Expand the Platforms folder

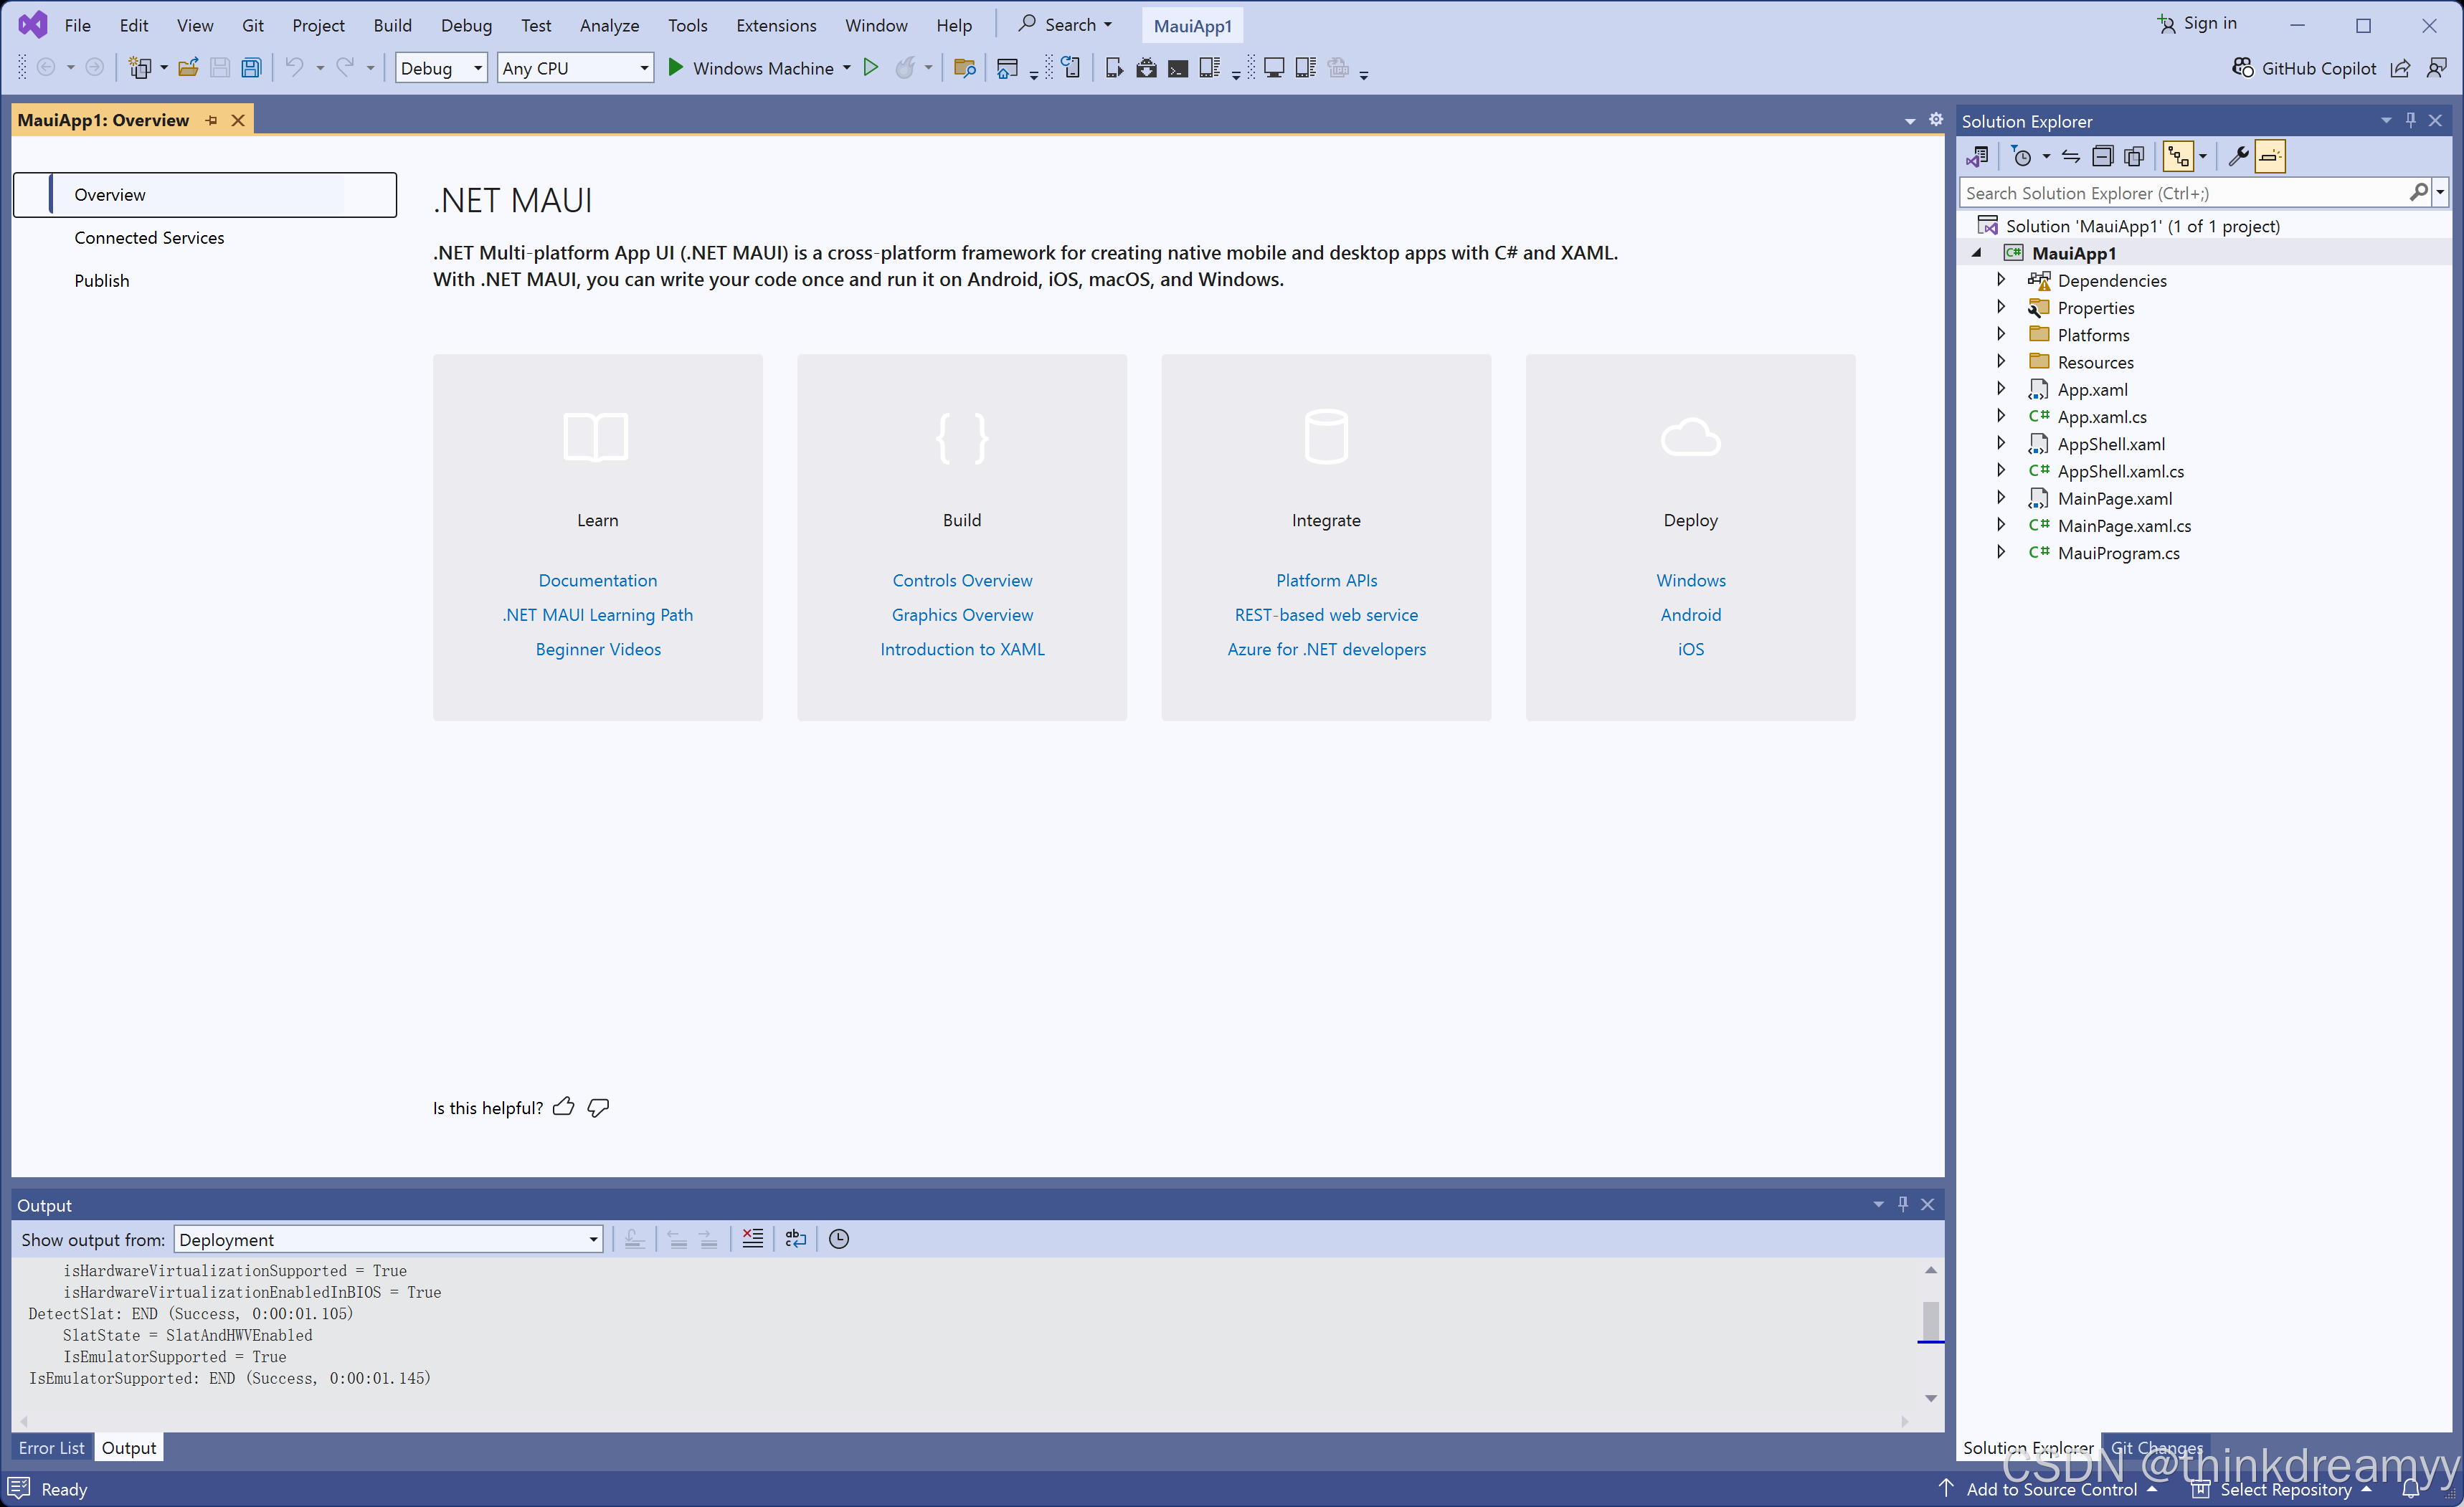2001,334
